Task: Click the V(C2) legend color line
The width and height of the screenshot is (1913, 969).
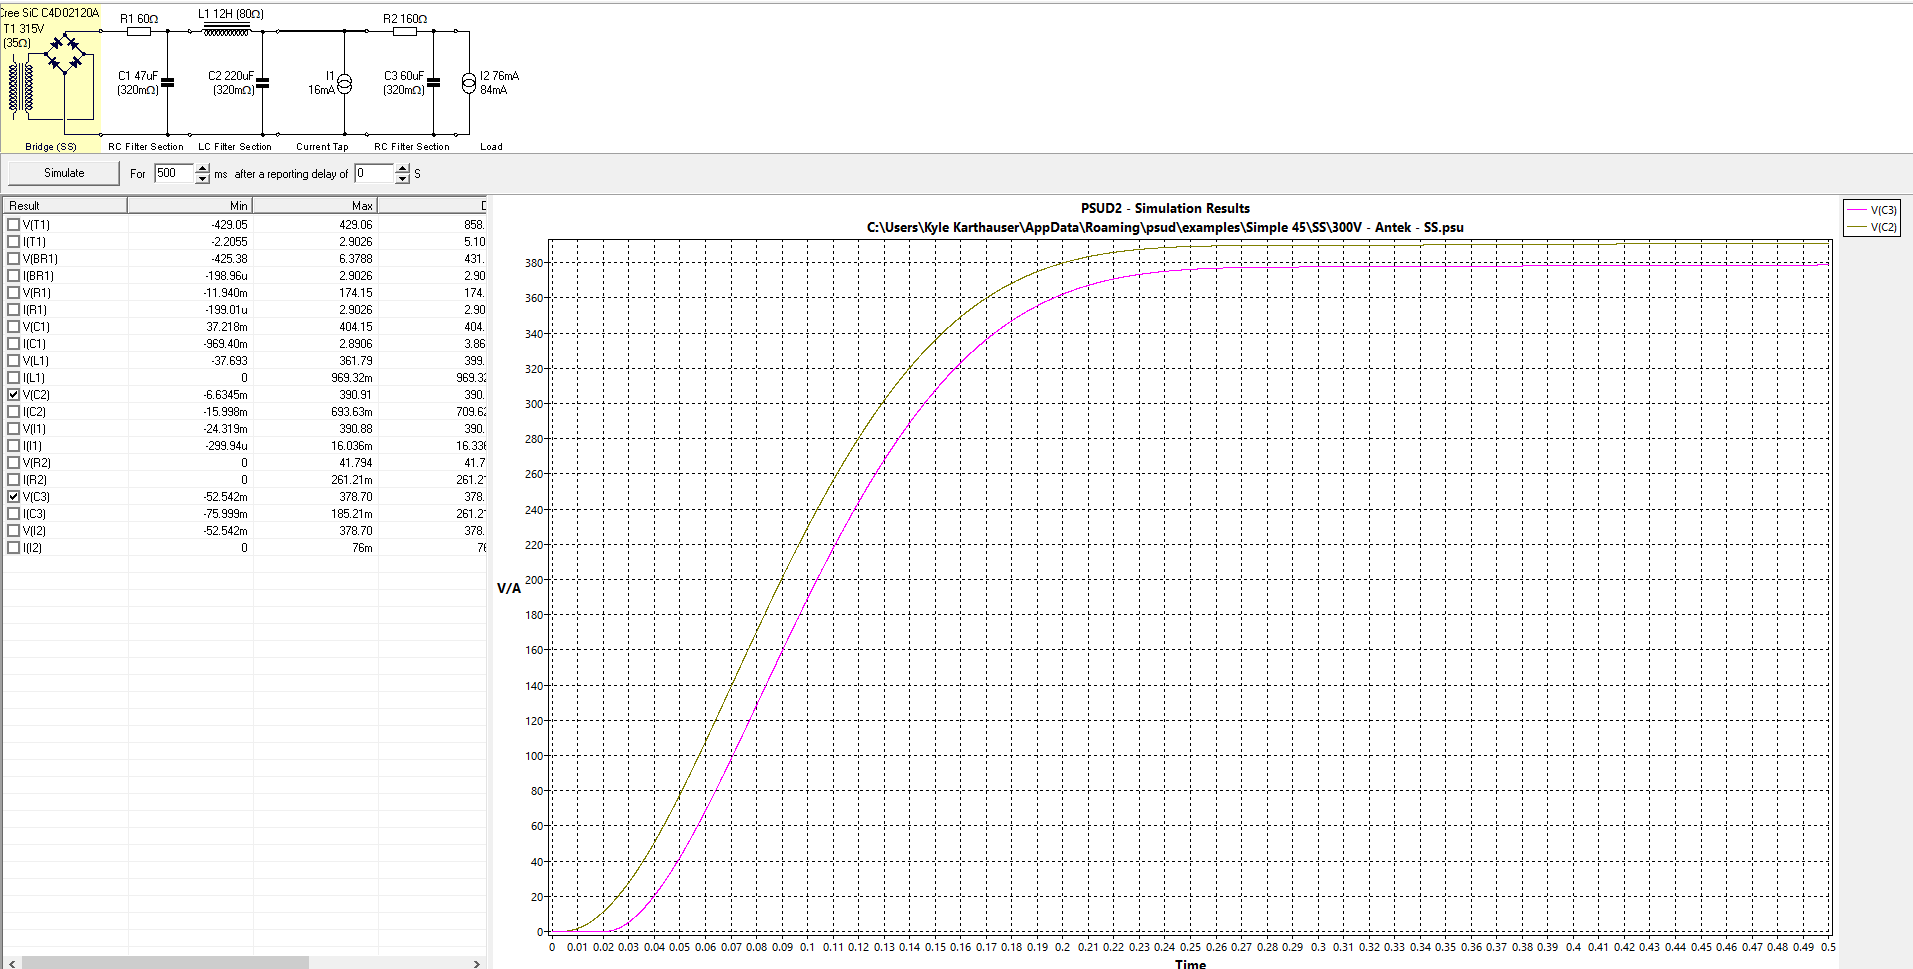Action: pyautogui.click(x=1857, y=227)
